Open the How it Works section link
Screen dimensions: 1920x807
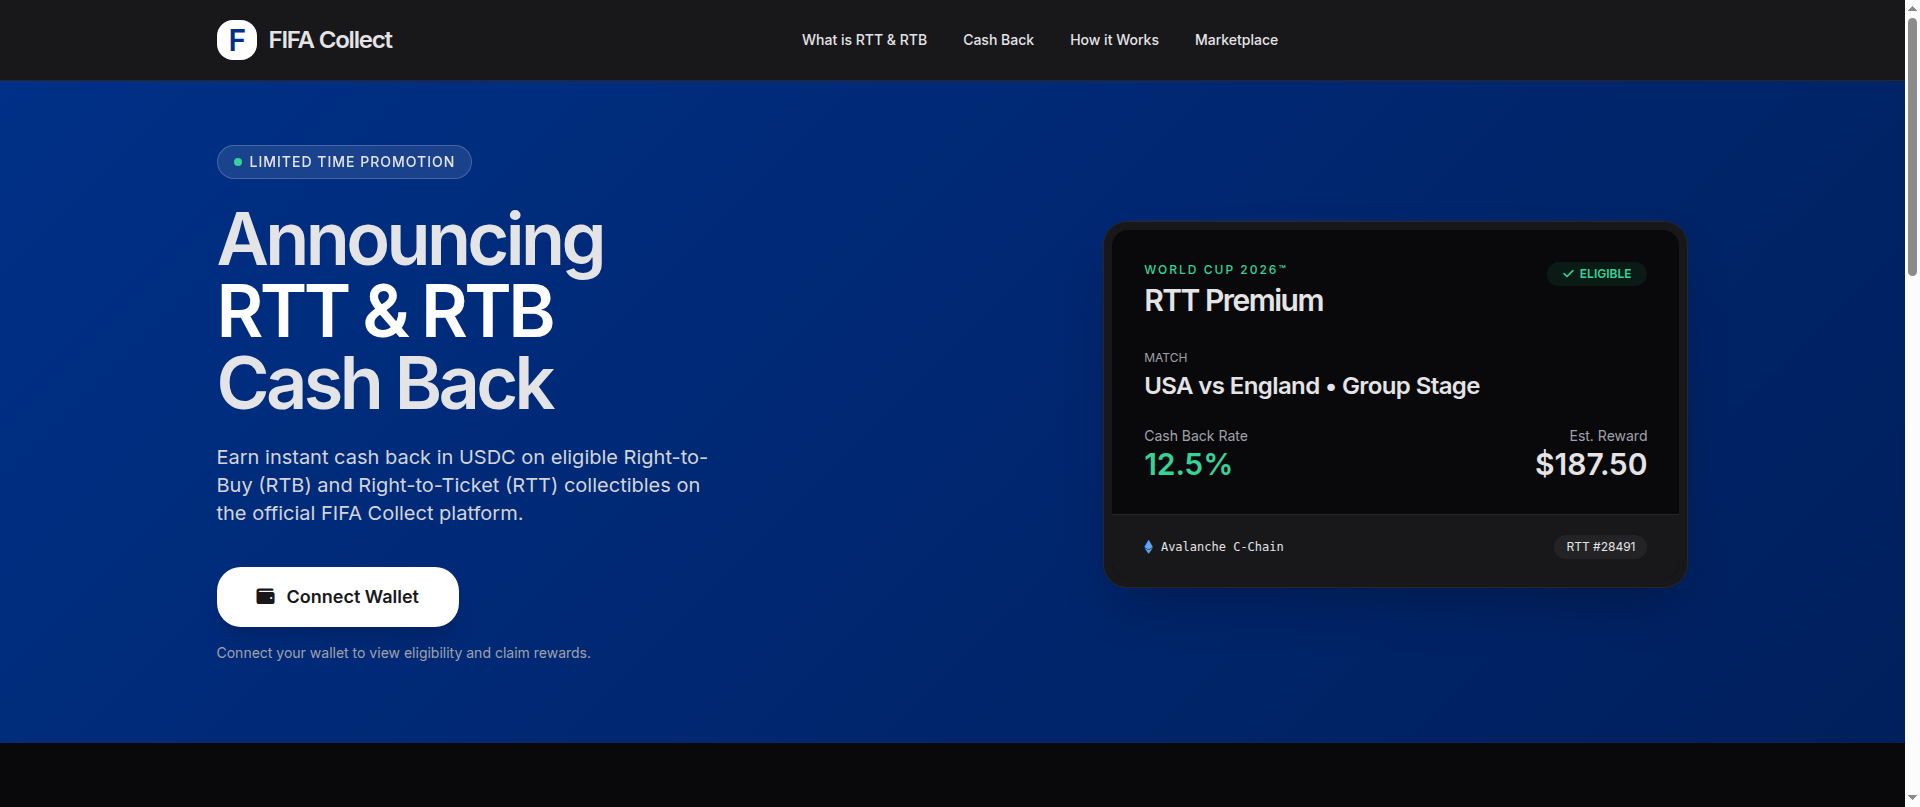pyautogui.click(x=1114, y=40)
